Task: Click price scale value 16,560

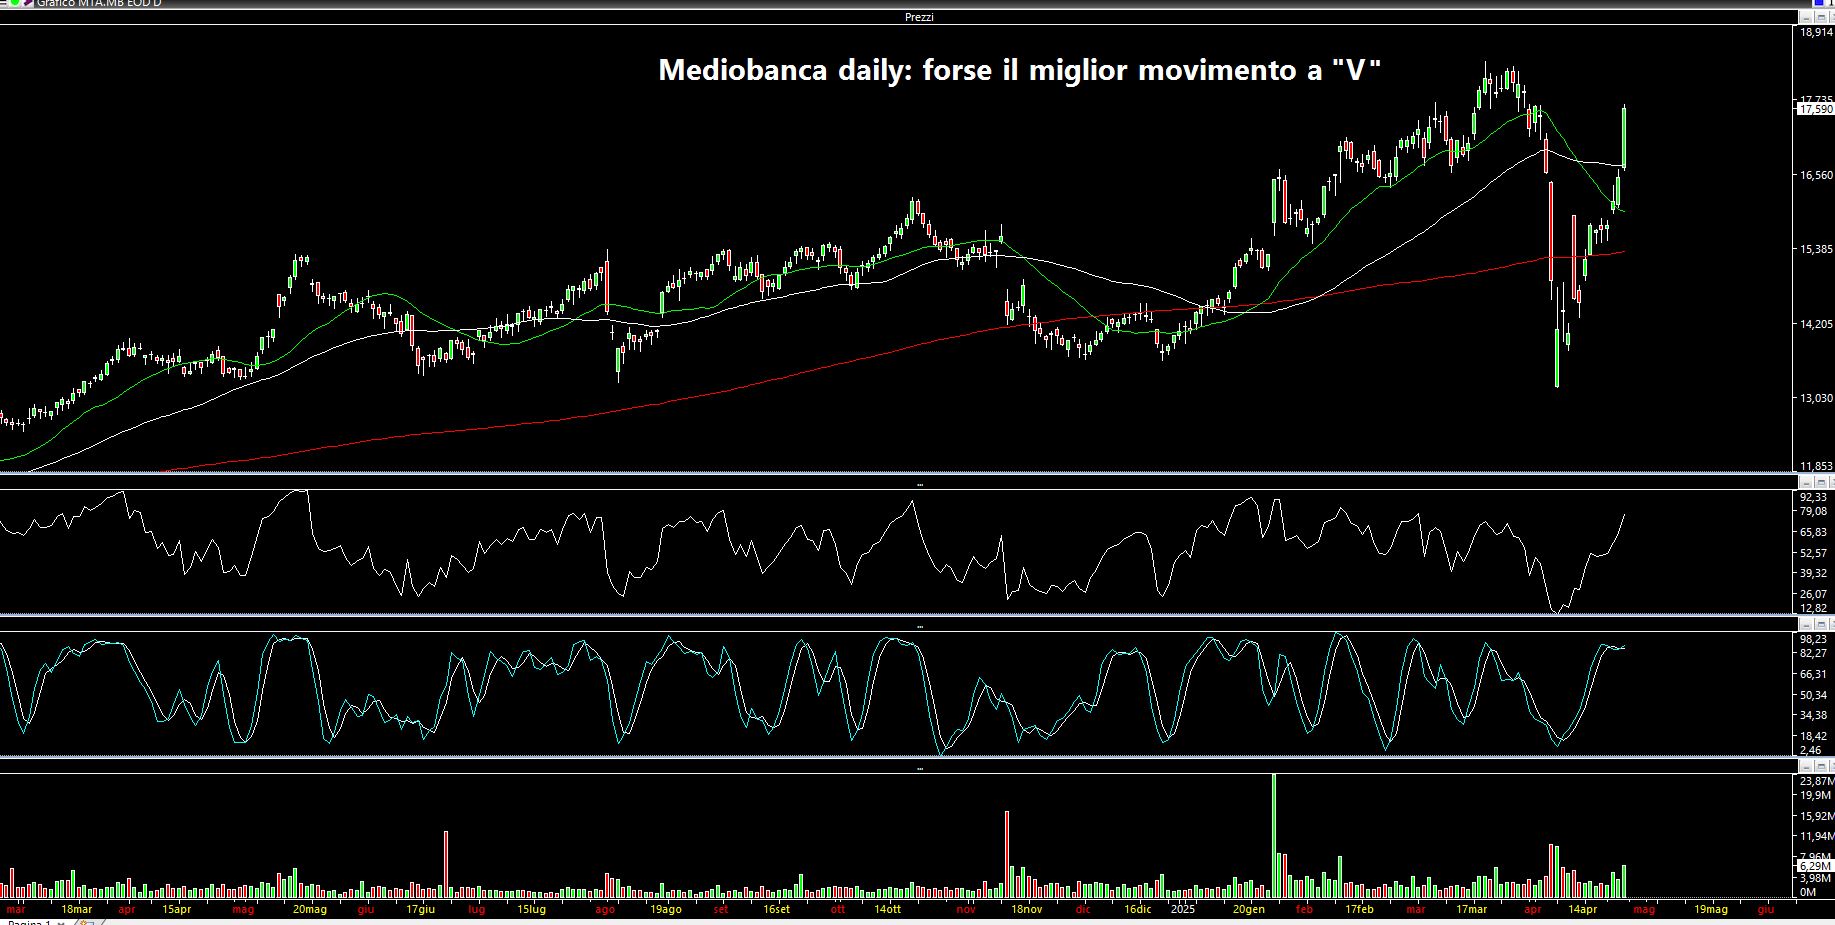Action: (x=1816, y=175)
